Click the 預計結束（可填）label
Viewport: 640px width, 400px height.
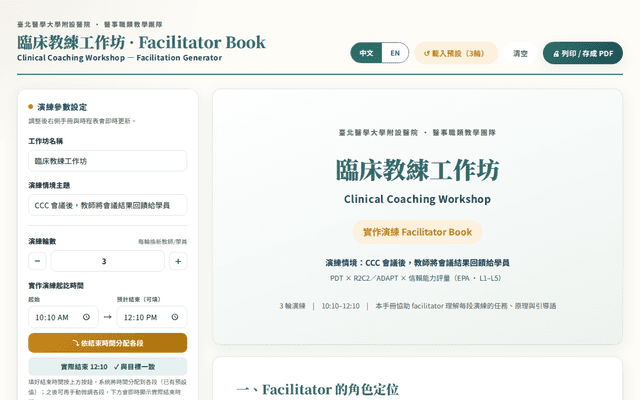(x=139, y=299)
